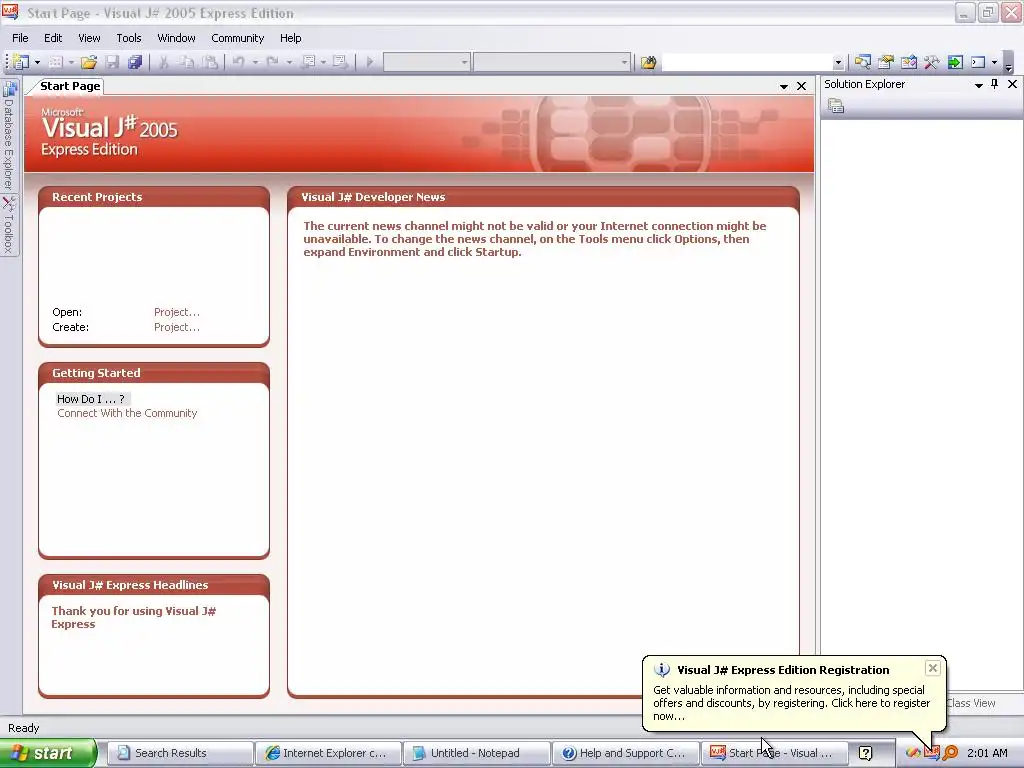This screenshot has width=1024, height=768.
Task: Open the Properties Window toolbar icon
Action: 886,62
